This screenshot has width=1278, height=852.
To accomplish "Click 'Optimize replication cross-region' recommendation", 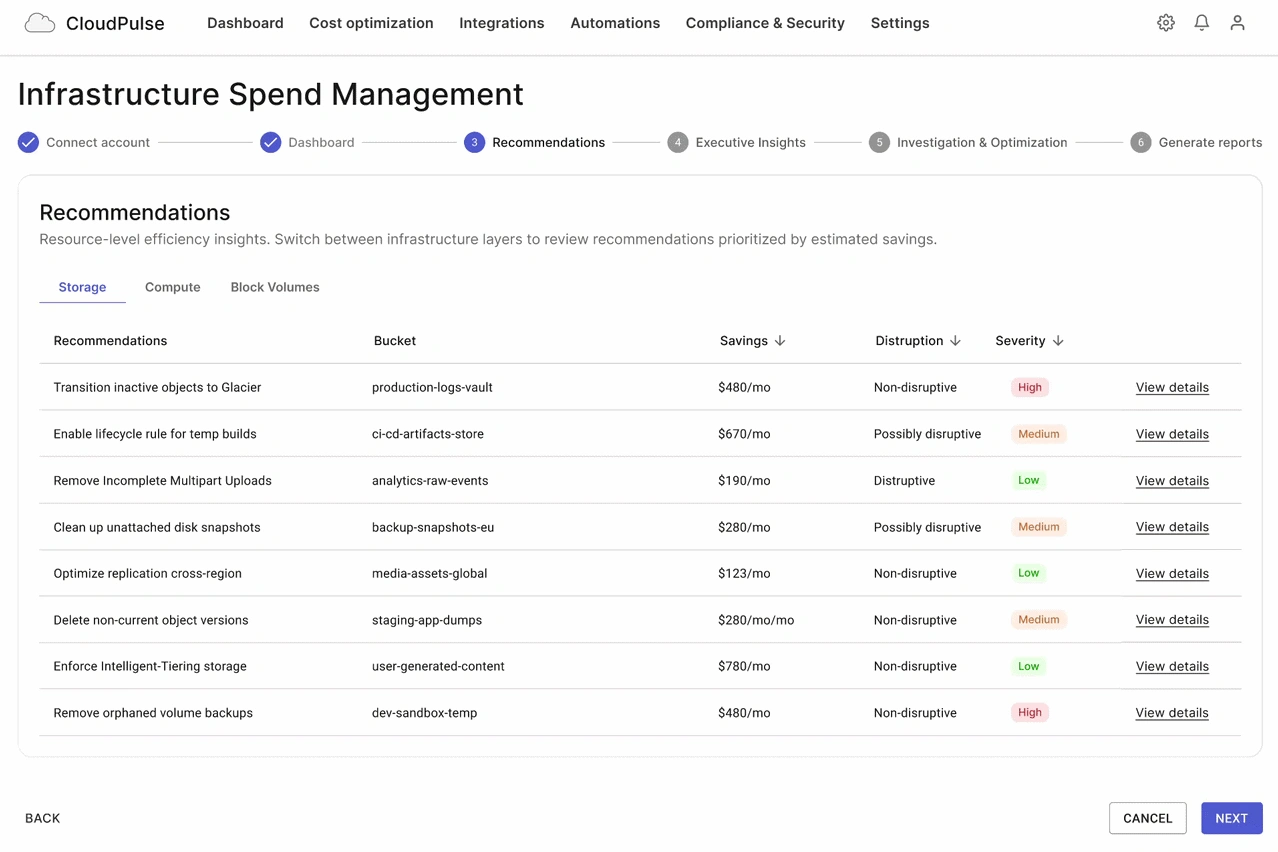I will pyautogui.click(x=148, y=574).
